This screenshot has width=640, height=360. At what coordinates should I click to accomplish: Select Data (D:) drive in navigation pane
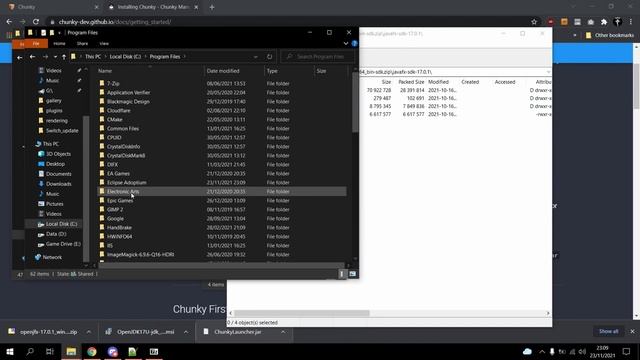56,234
